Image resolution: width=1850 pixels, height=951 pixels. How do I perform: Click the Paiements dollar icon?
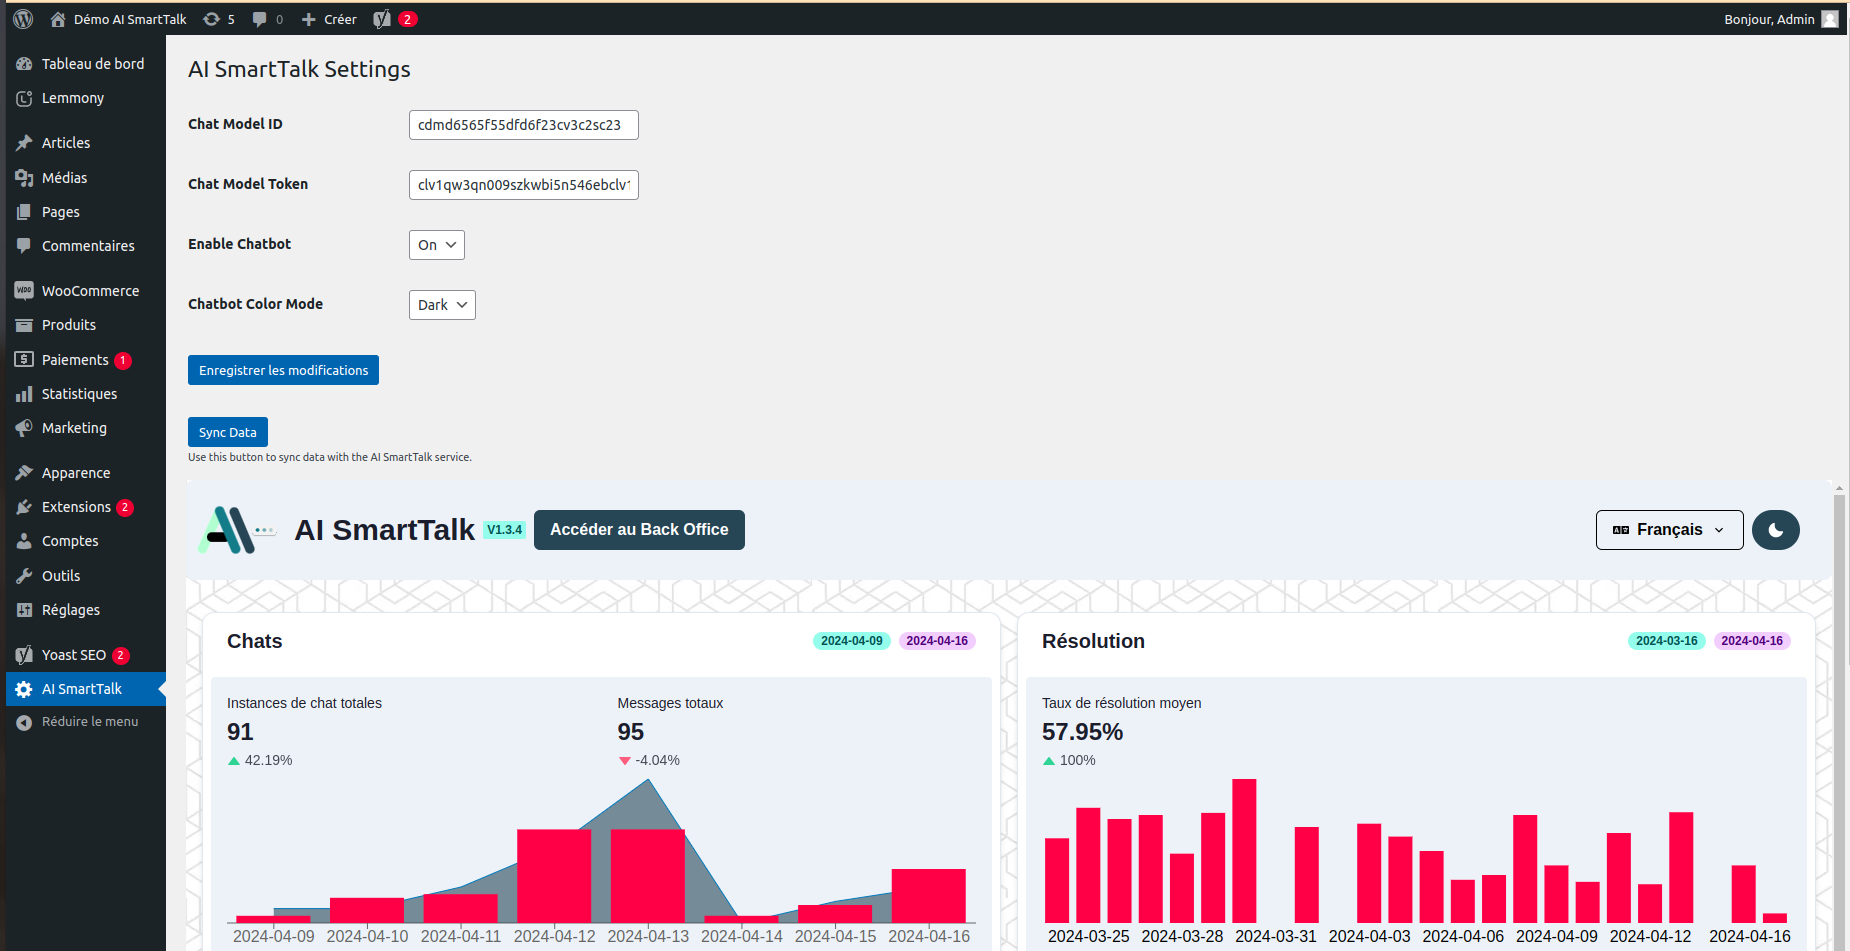(24, 359)
